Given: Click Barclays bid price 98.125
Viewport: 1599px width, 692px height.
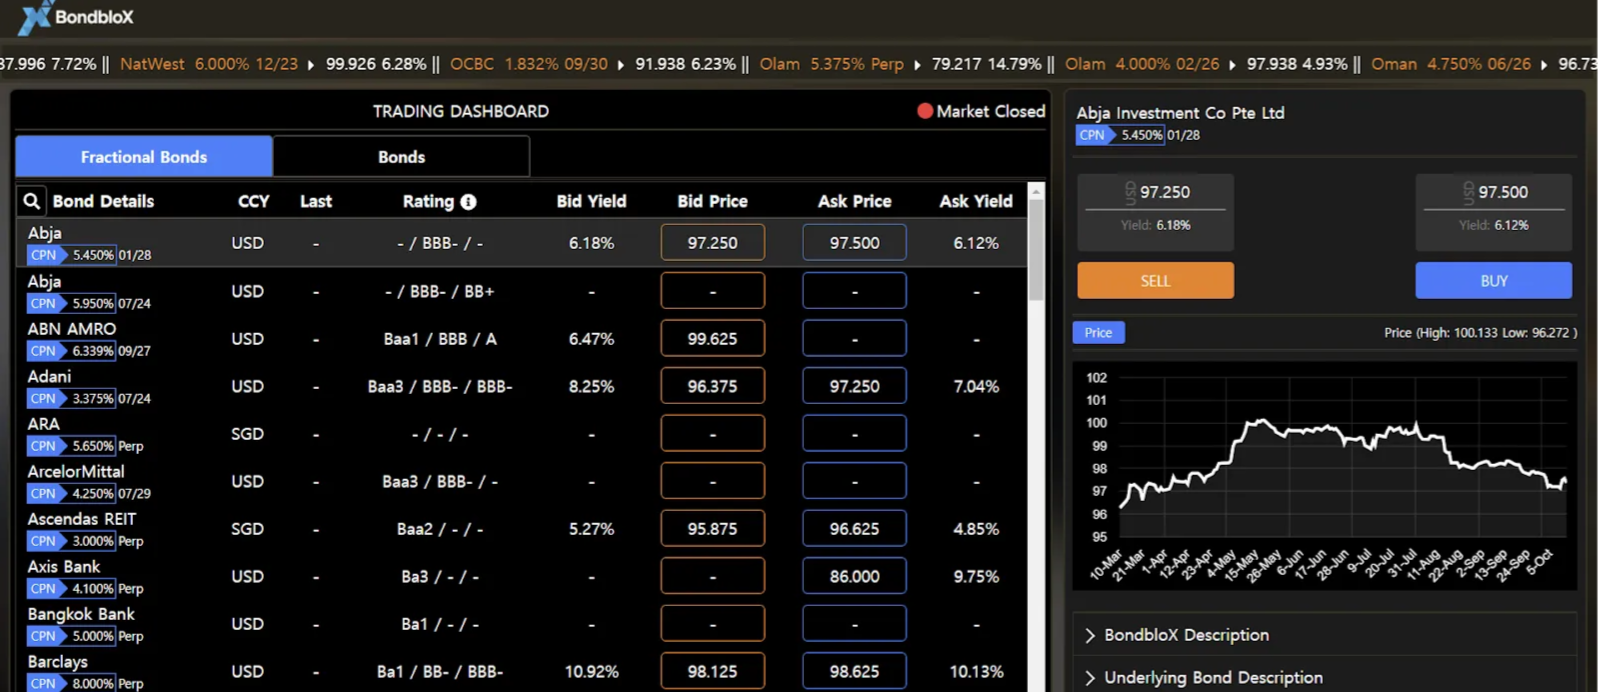Looking at the screenshot, I should point(712,671).
